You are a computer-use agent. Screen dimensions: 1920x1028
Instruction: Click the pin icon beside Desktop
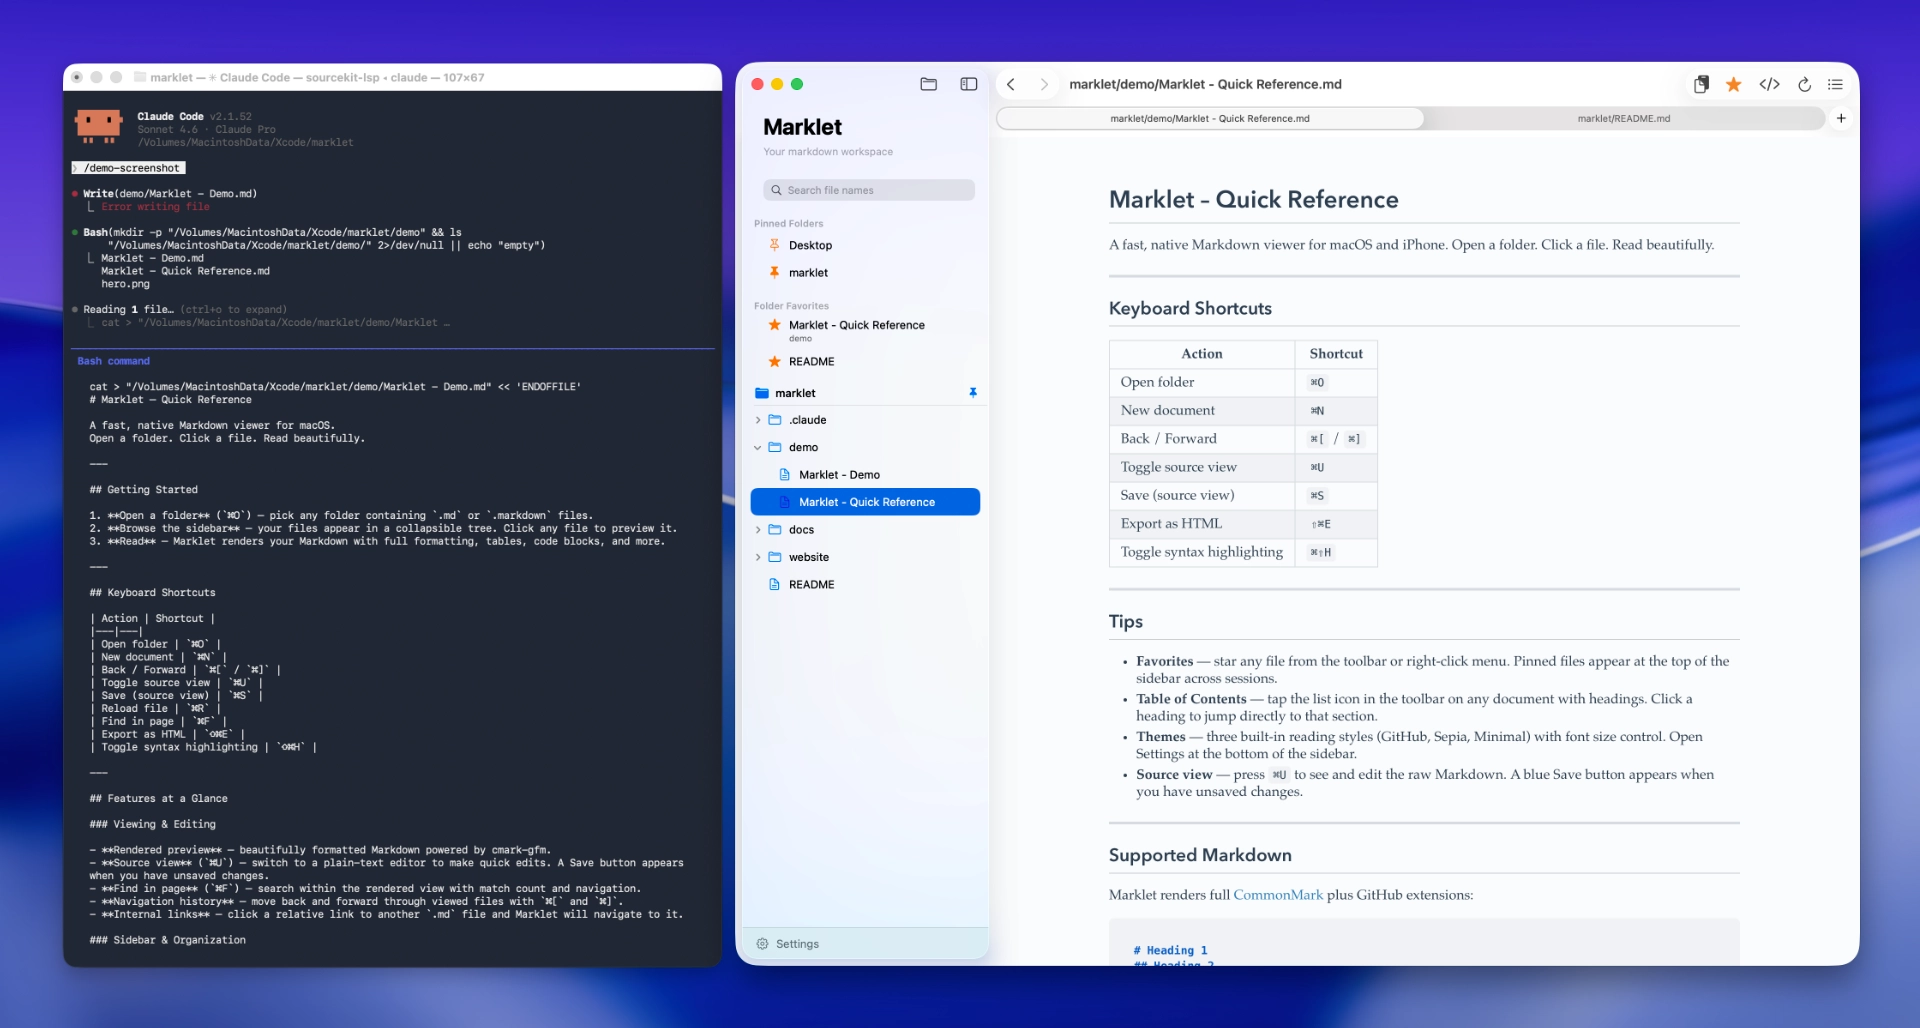coord(776,245)
